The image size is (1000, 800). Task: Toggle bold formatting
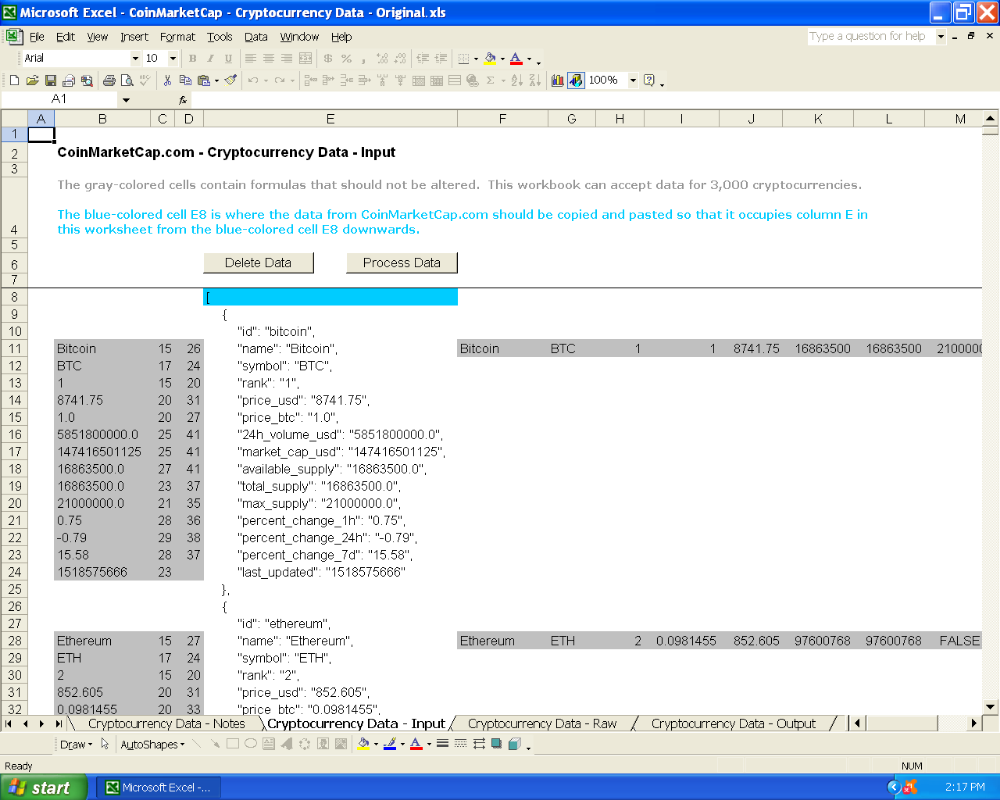tap(193, 59)
